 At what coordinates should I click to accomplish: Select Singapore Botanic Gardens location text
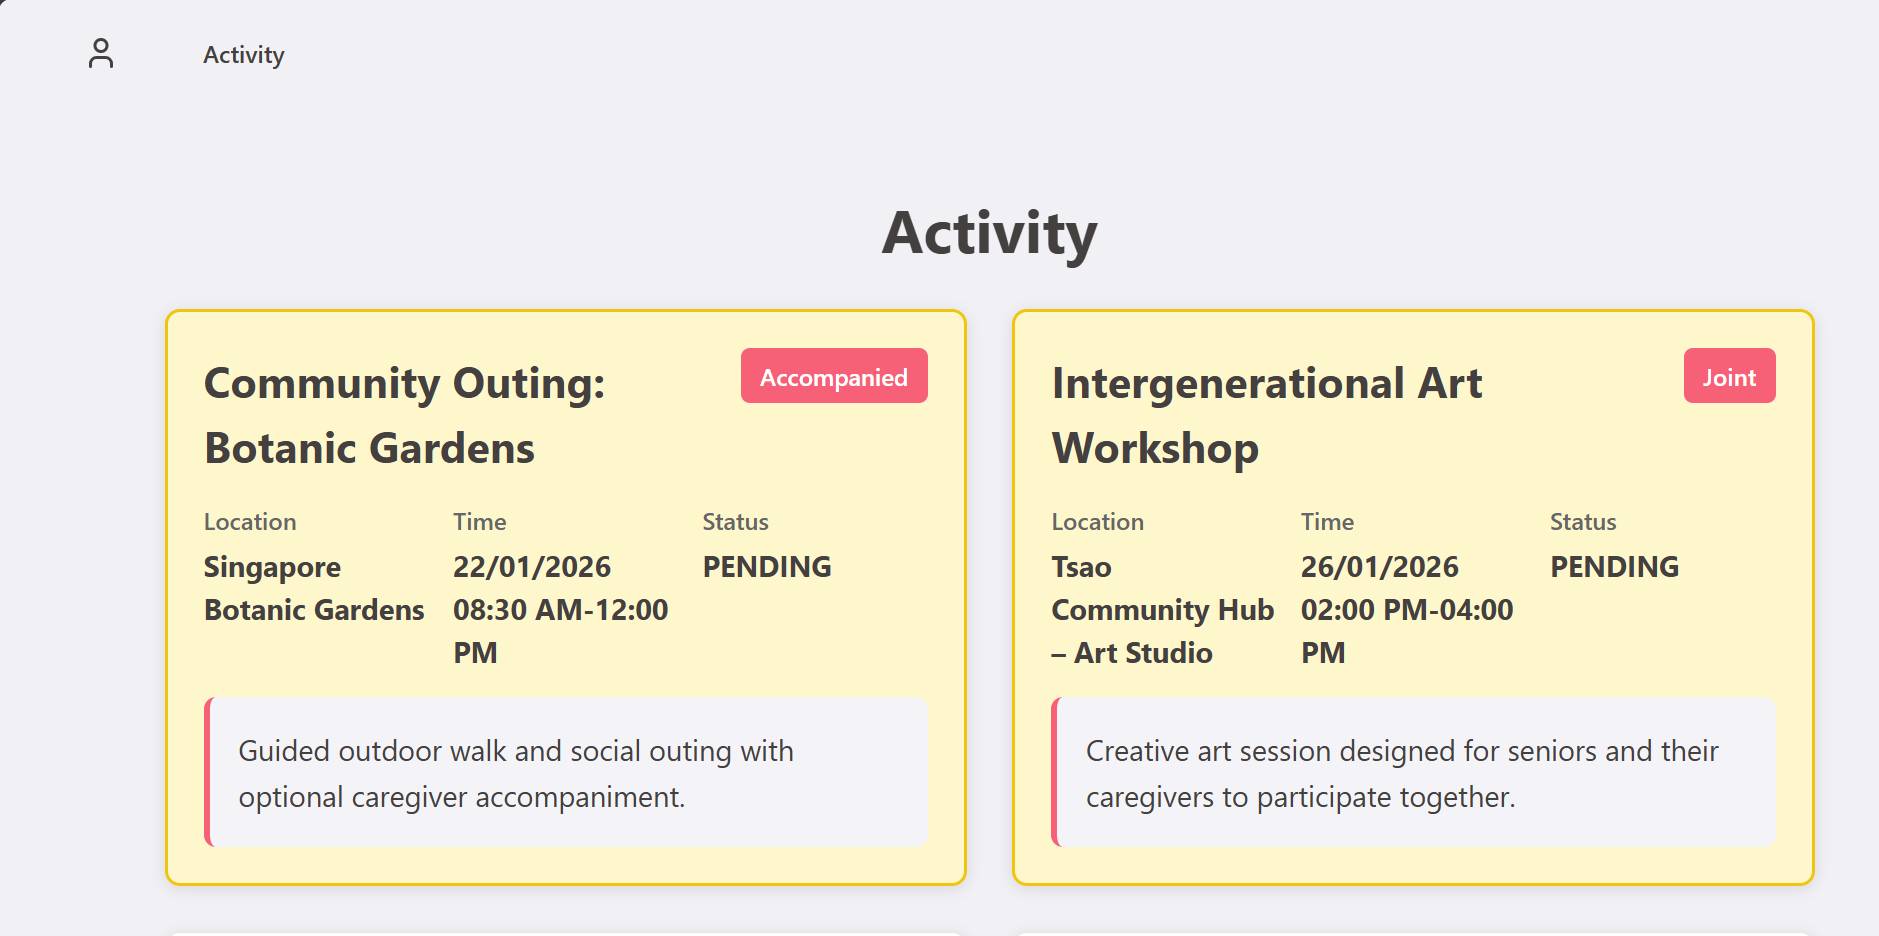coord(313,588)
